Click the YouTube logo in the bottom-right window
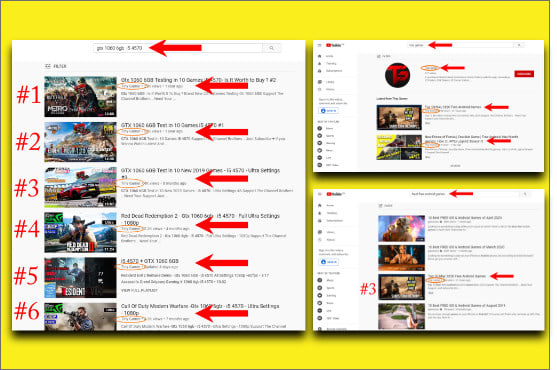This screenshot has height=370, width=557. (335, 194)
